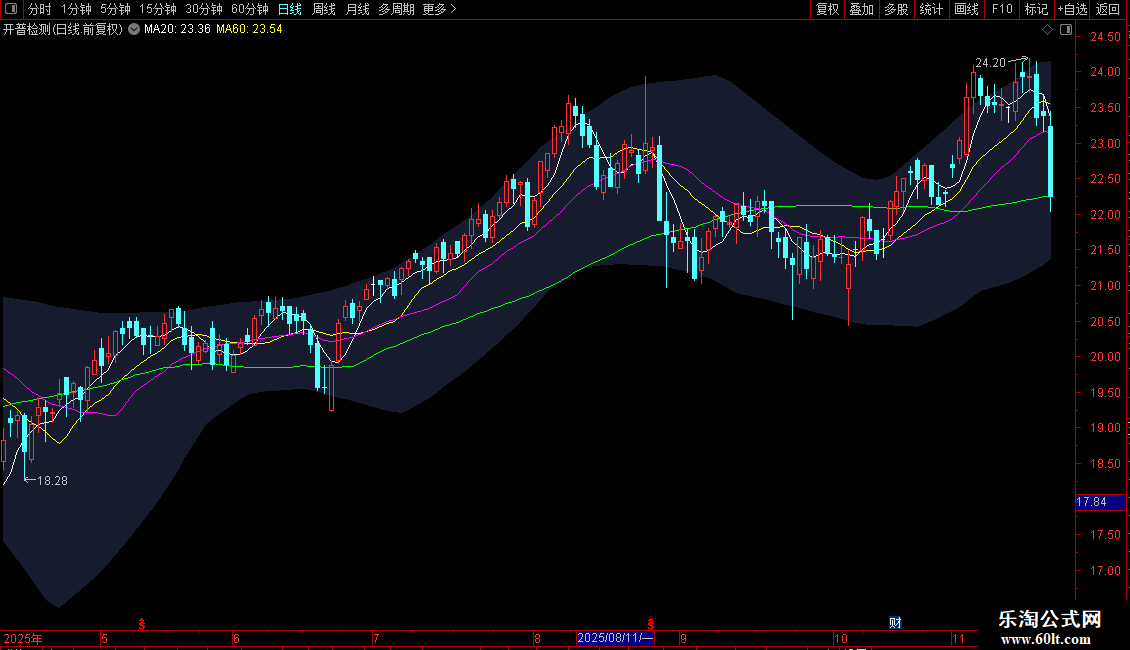Click the 开普检测(日线.前复权) title
Viewport: 1130px width, 650px height.
pyautogui.click(x=63, y=30)
